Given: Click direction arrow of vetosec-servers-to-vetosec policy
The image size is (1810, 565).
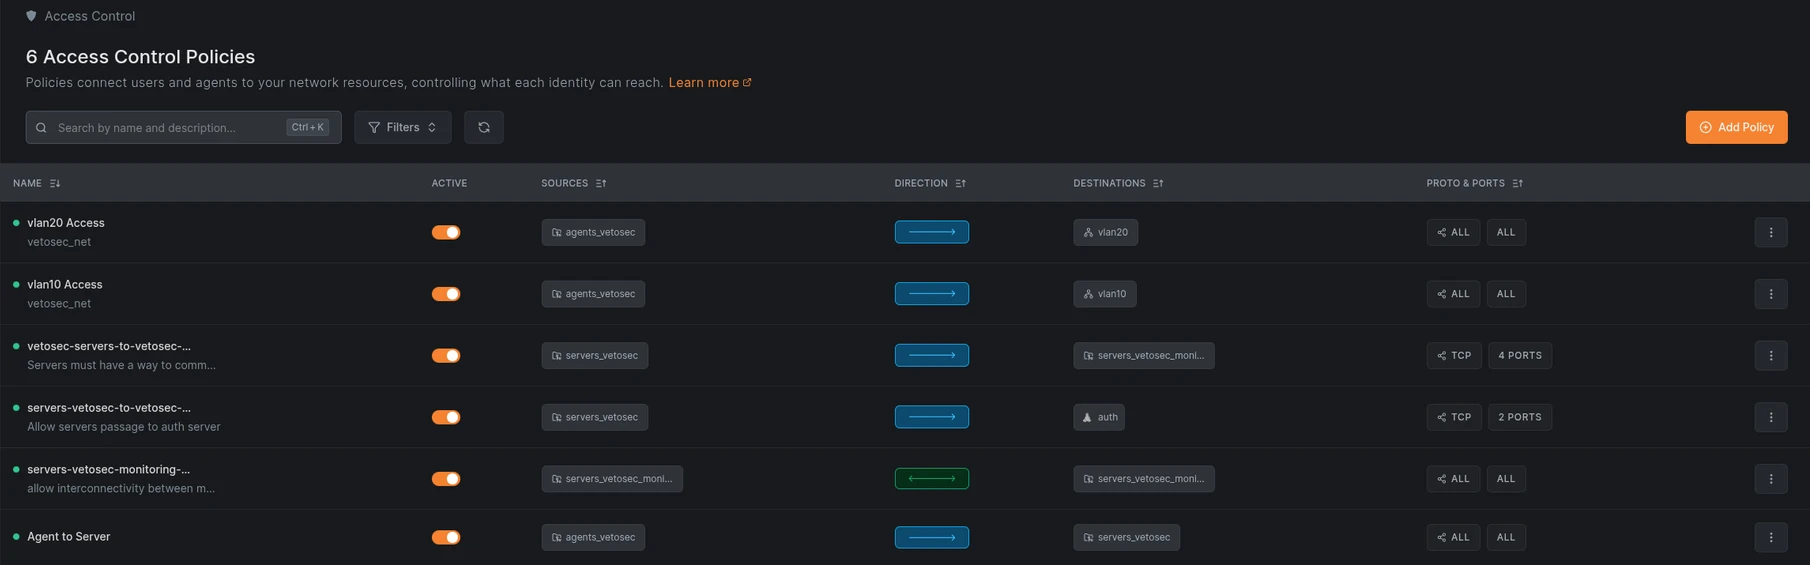Looking at the screenshot, I should pyautogui.click(x=932, y=355).
